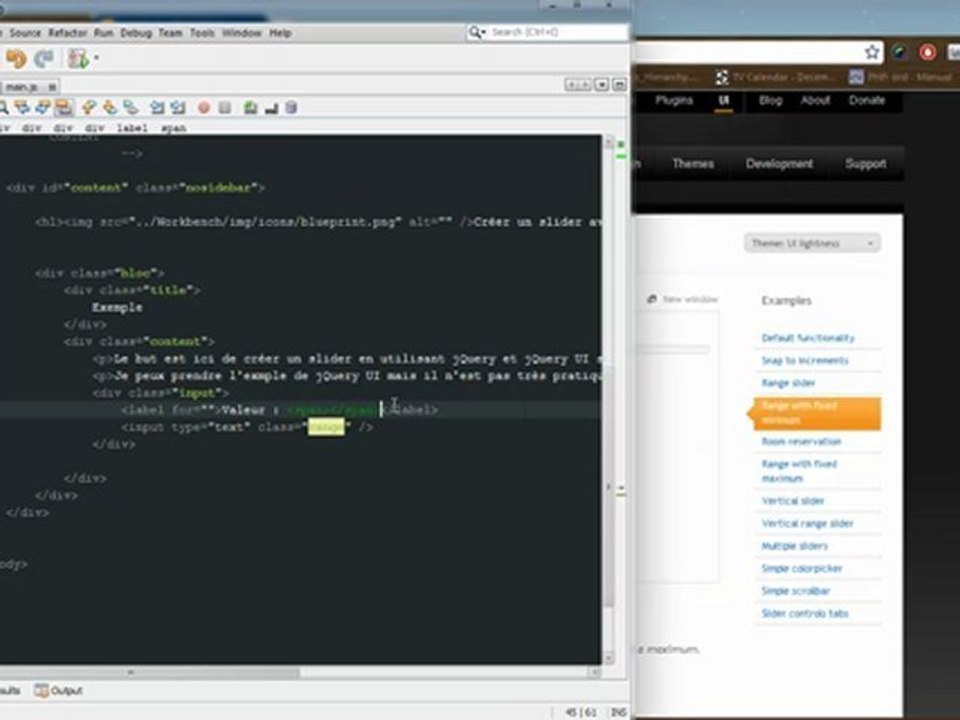
Task: Open the Source menu
Action: [25, 32]
